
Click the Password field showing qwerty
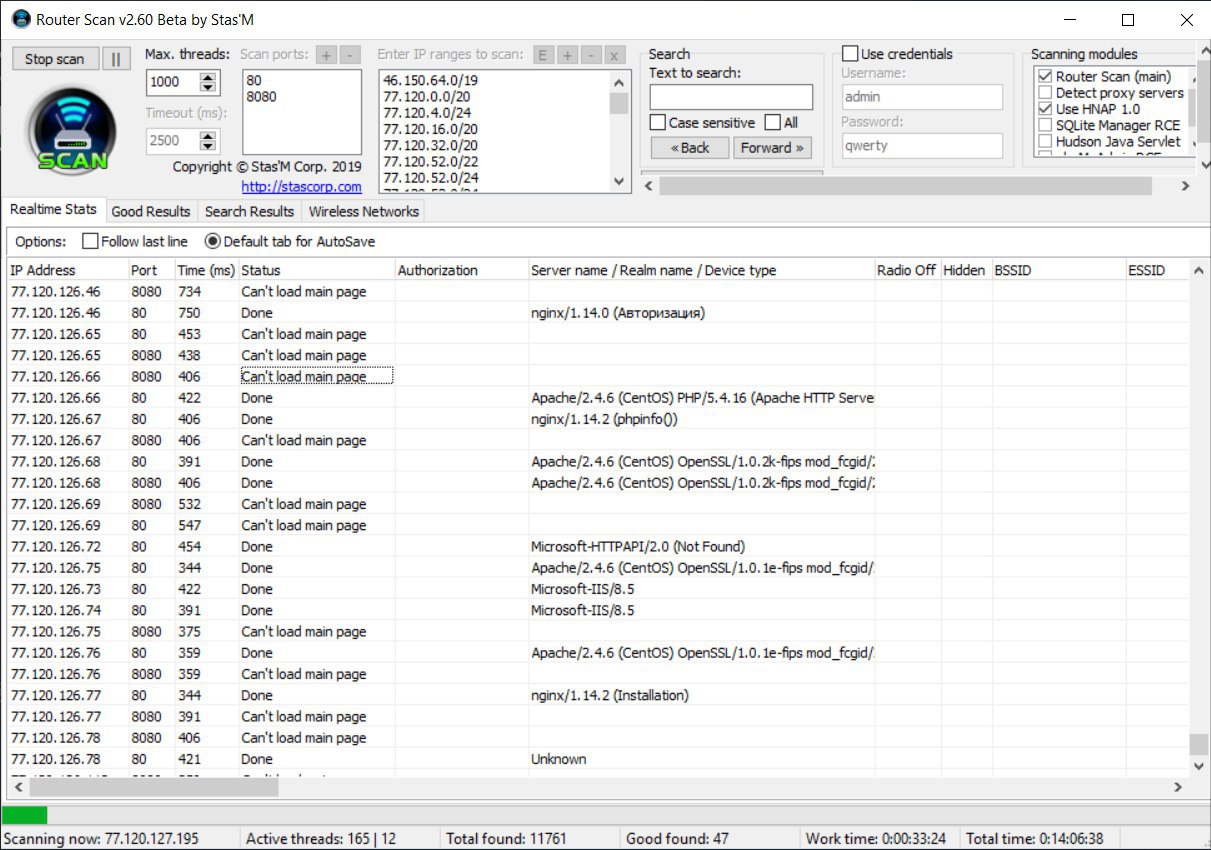(x=921, y=145)
